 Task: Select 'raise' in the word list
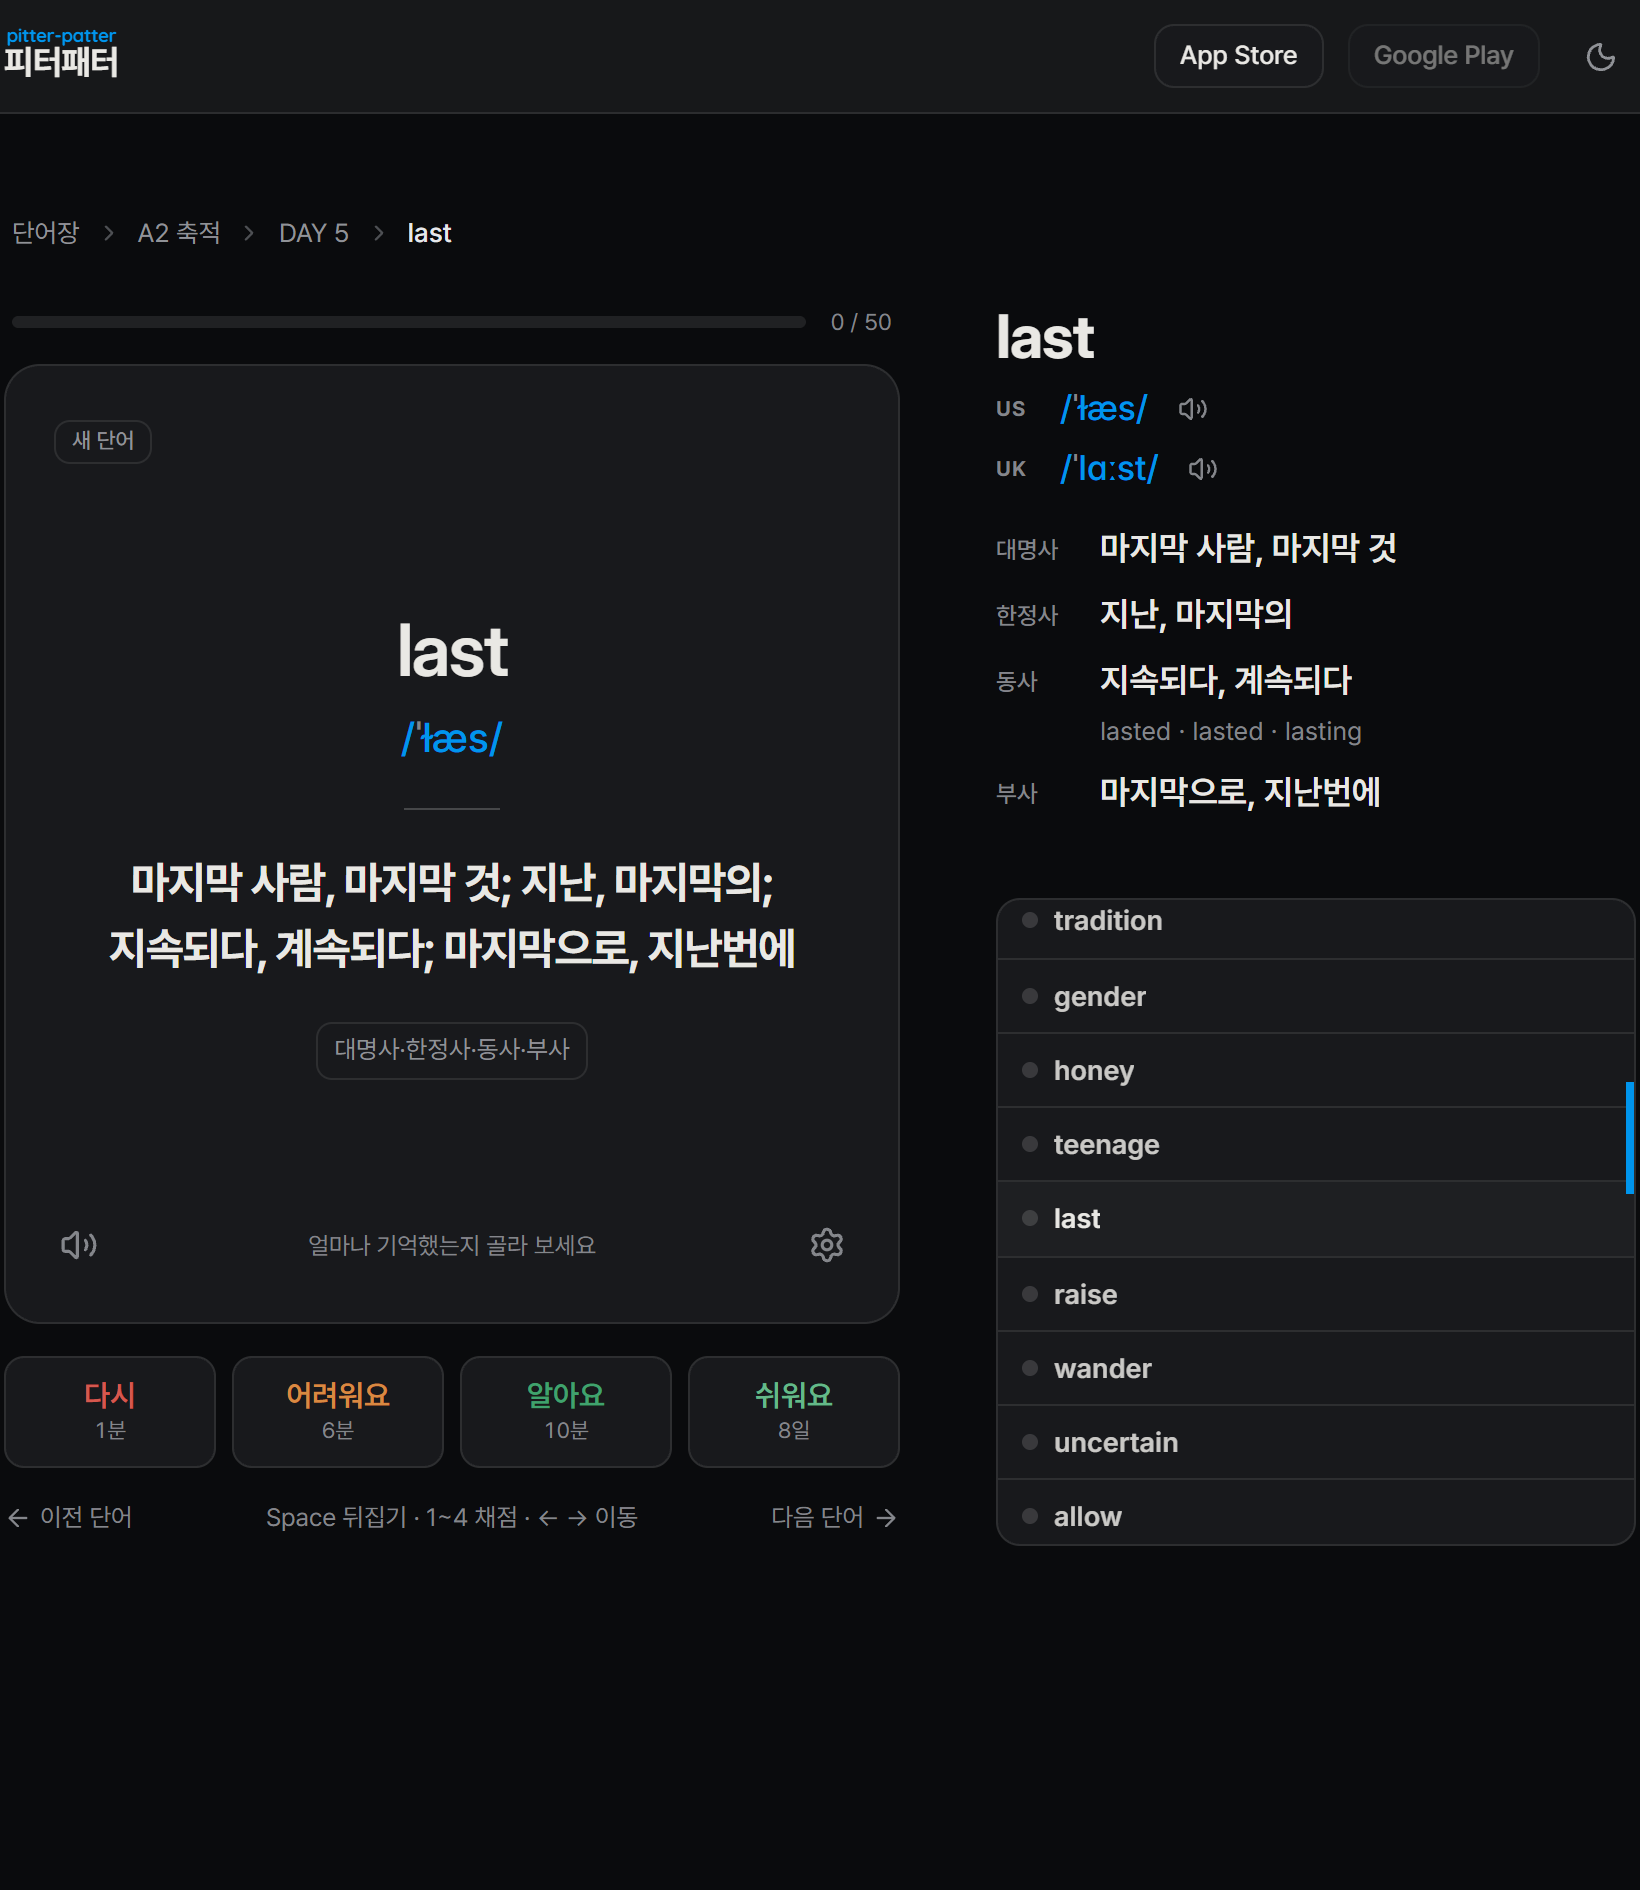(1315, 1294)
